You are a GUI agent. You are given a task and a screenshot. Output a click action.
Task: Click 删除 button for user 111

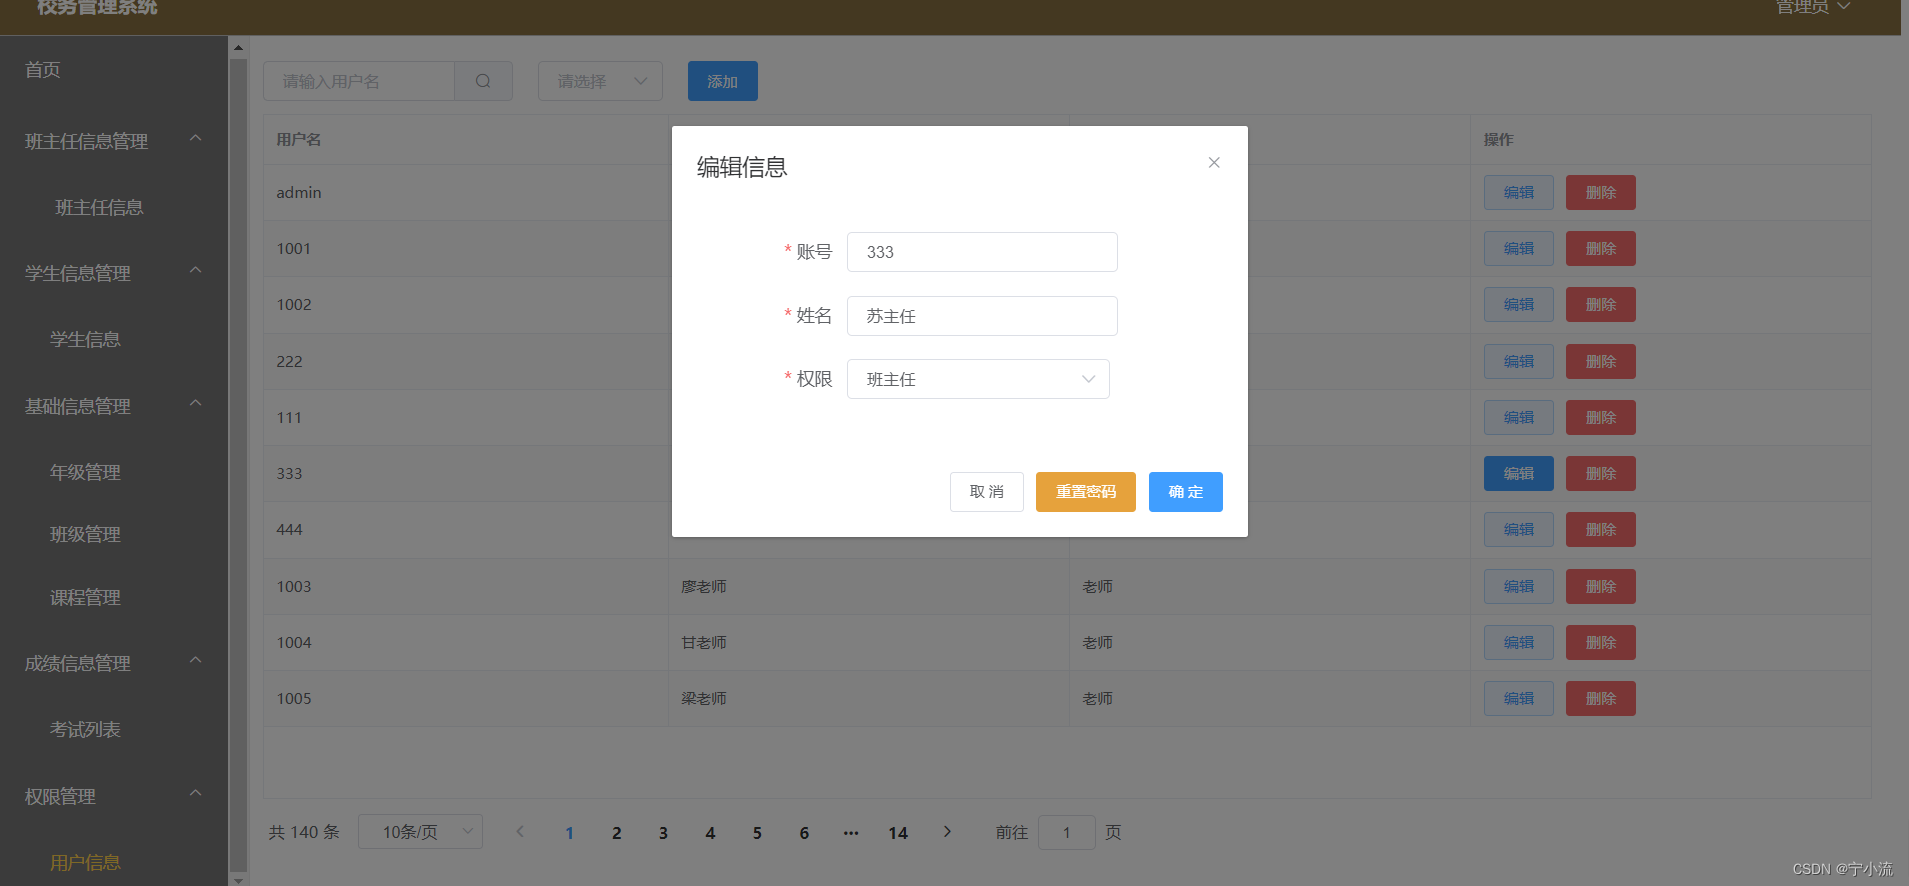point(1601,418)
